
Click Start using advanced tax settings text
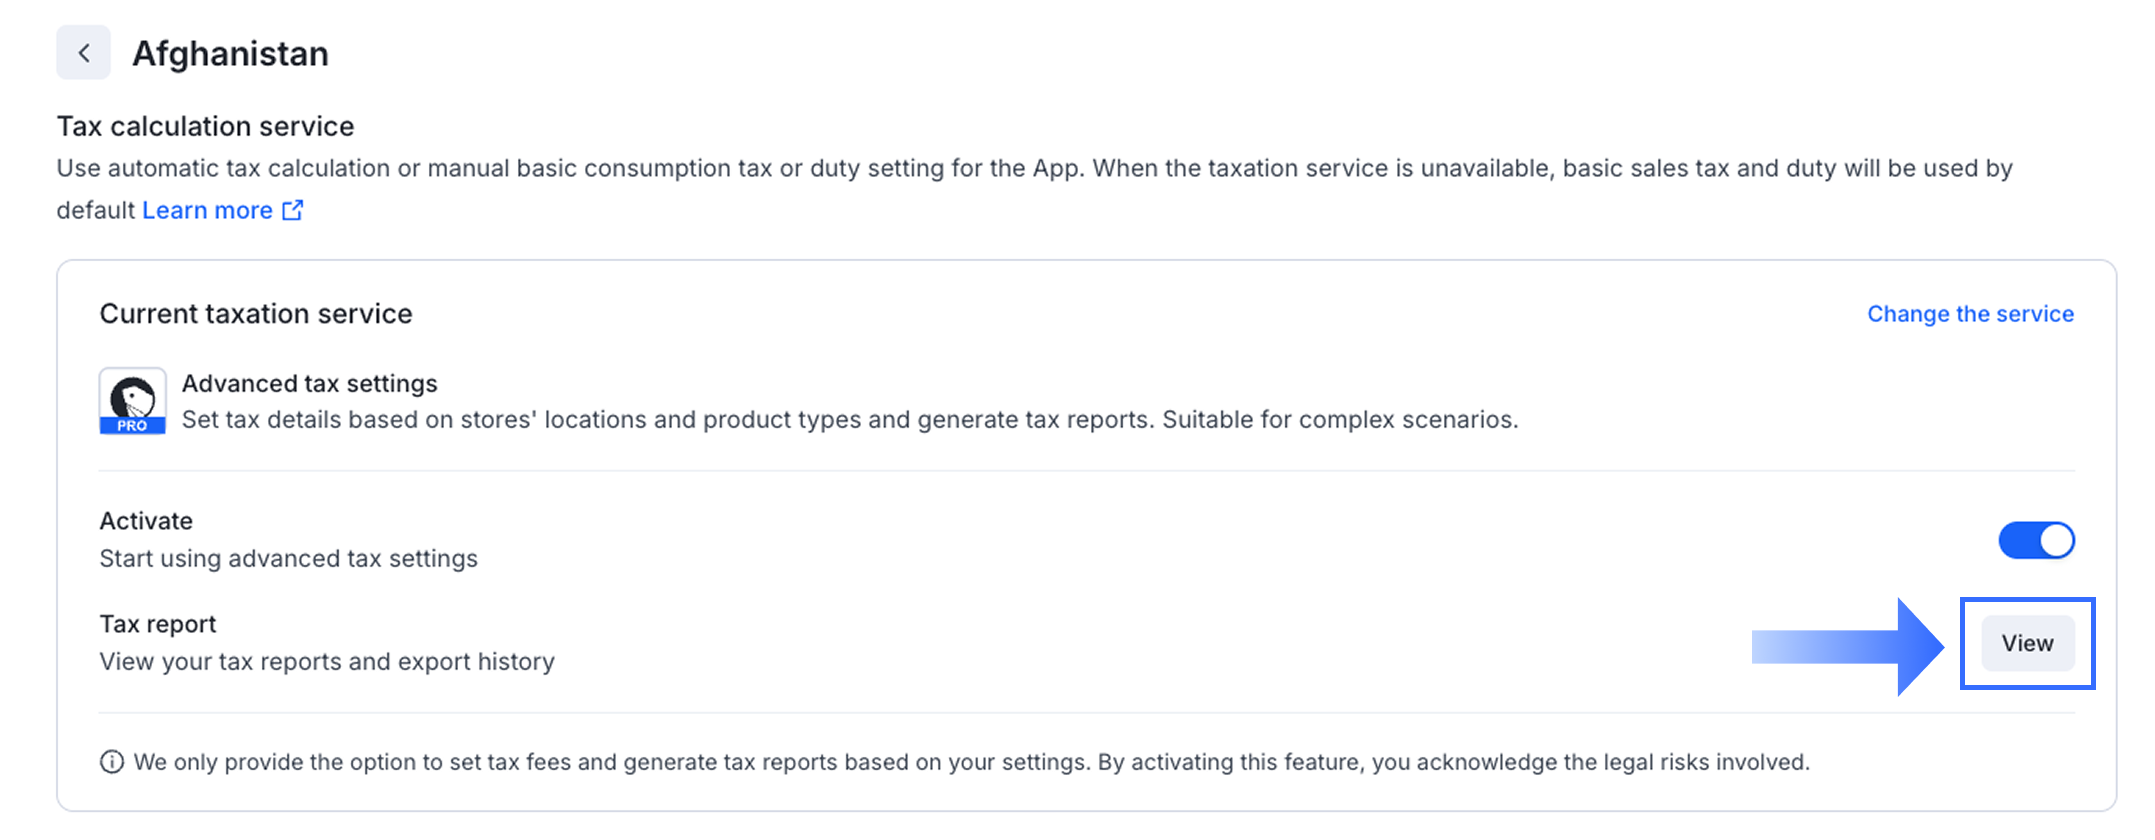point(288,559)
